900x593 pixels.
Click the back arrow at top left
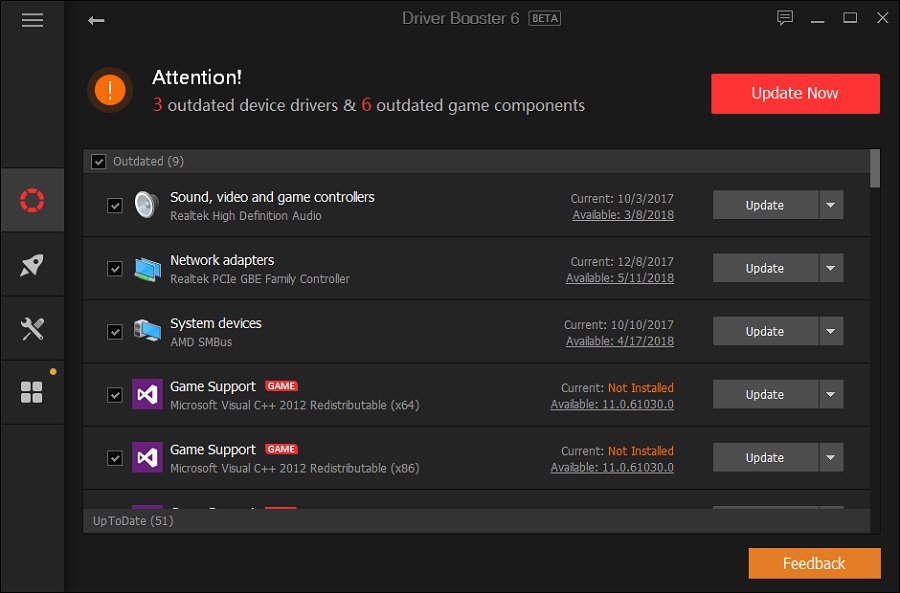pyautogui.click(x=96, y=19)
